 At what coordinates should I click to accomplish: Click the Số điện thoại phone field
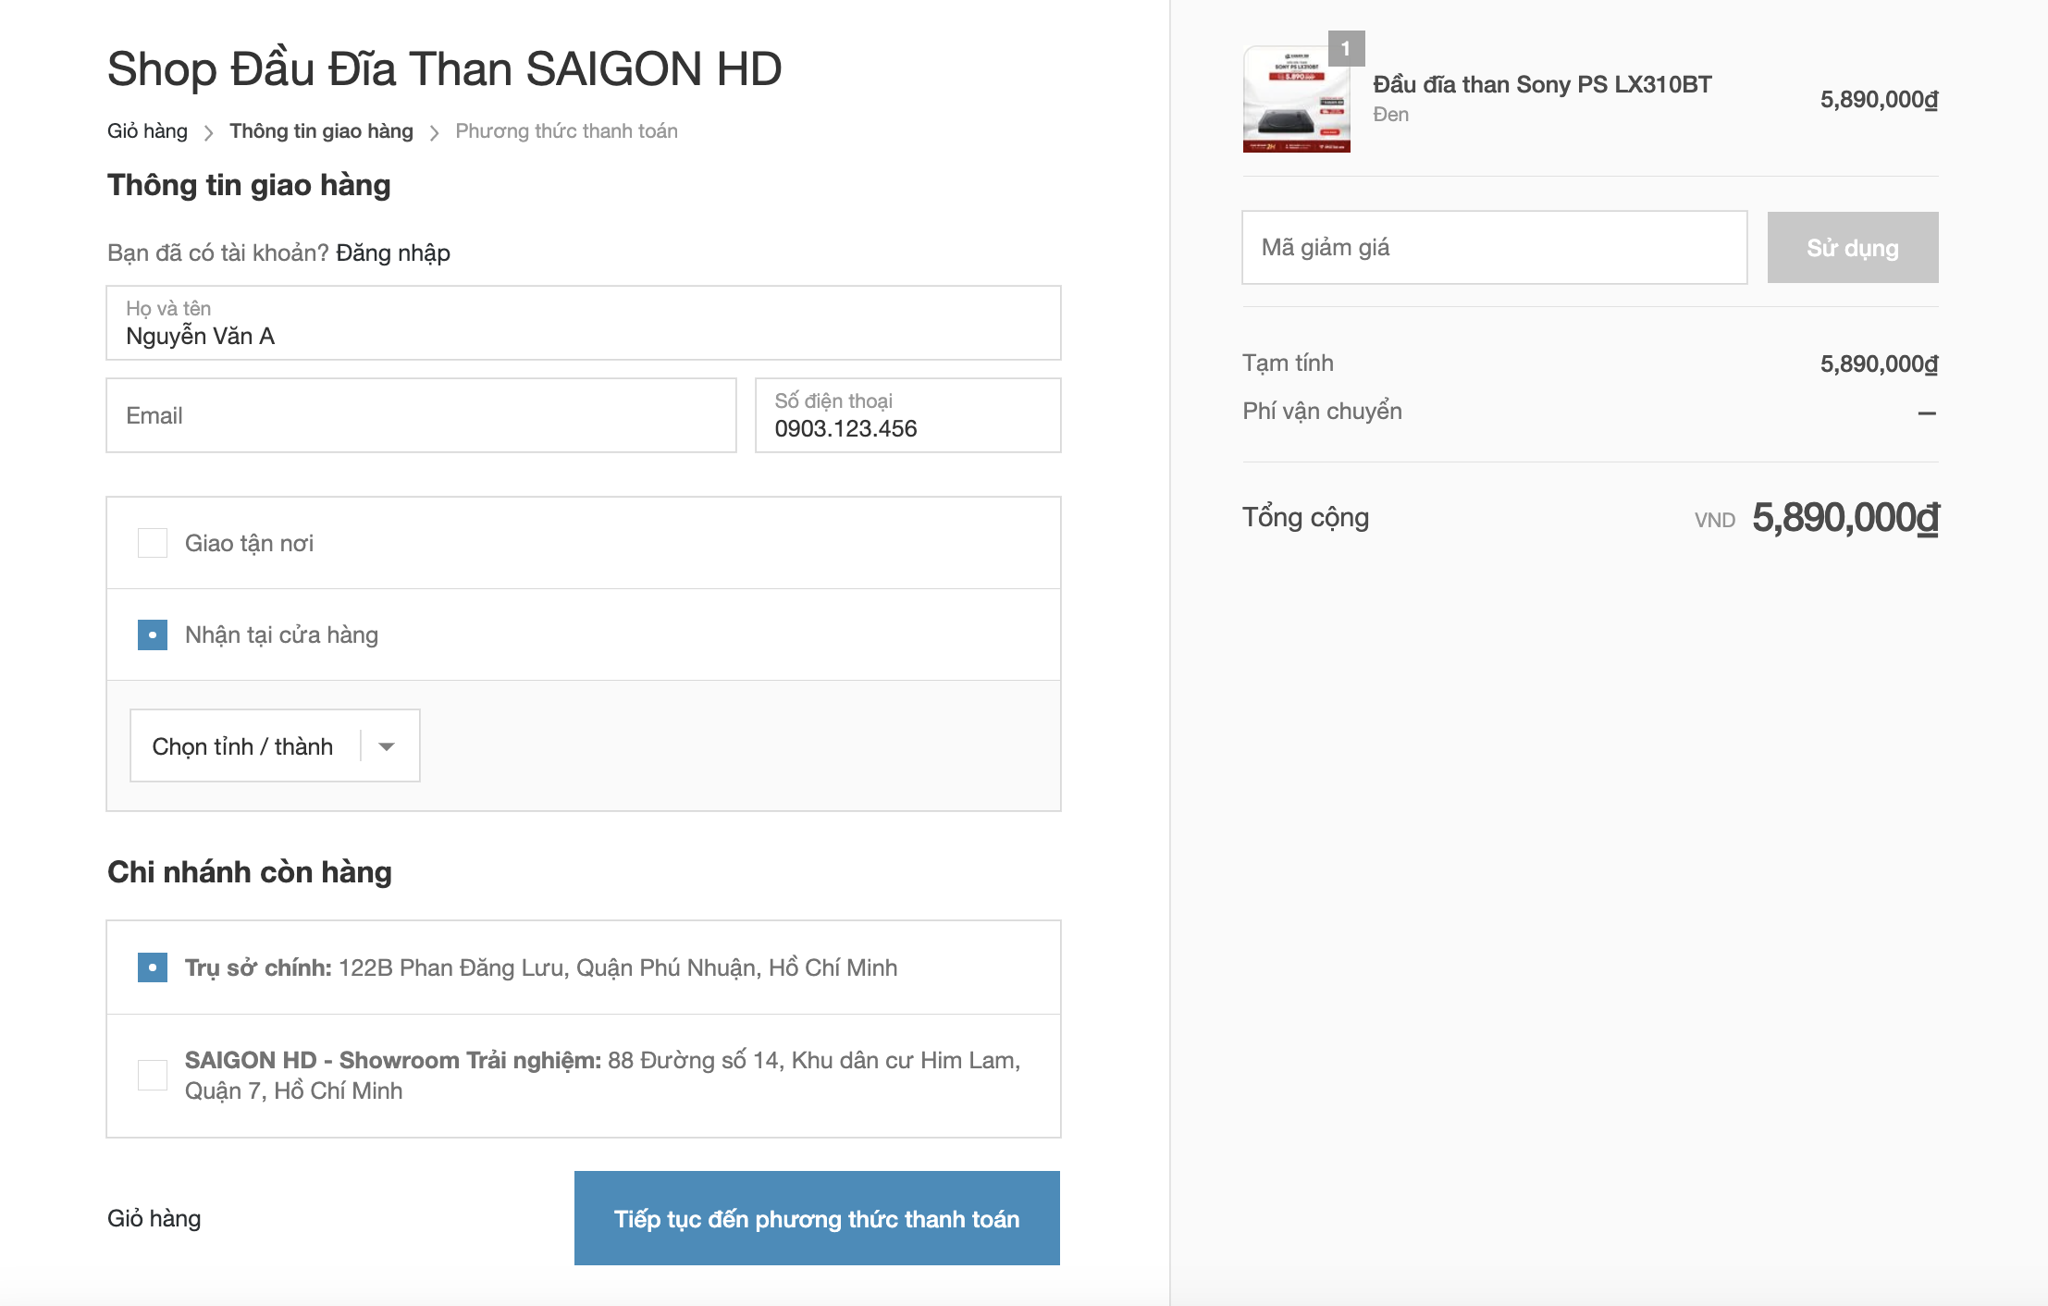907,417
